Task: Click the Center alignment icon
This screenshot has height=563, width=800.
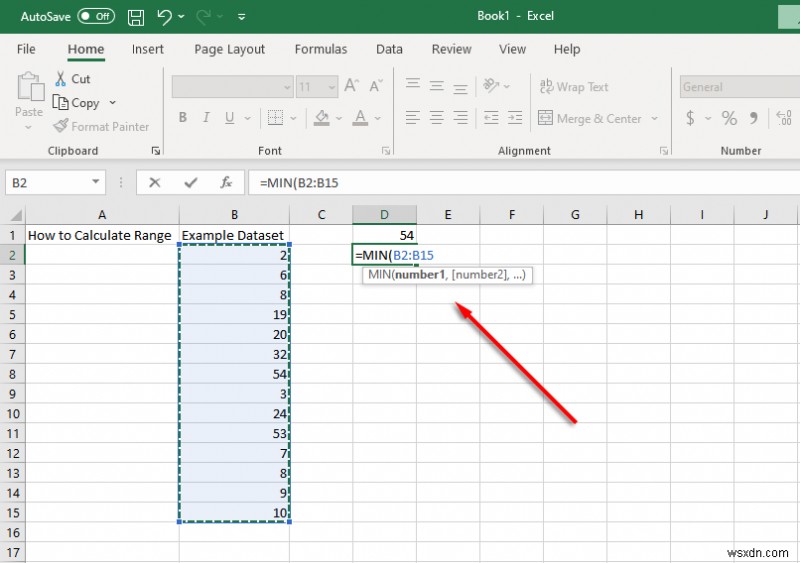Action: point(437,118)
